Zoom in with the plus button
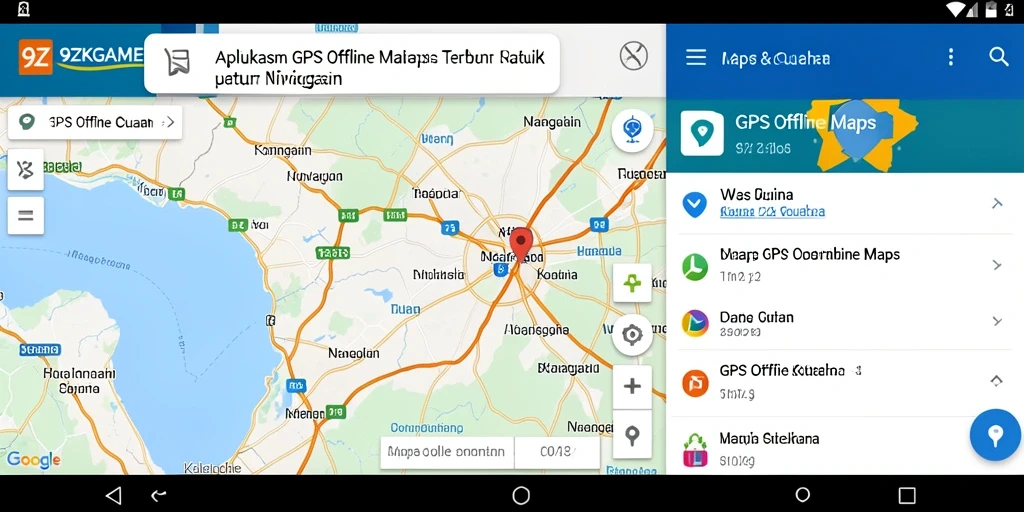 pos(632,387)
